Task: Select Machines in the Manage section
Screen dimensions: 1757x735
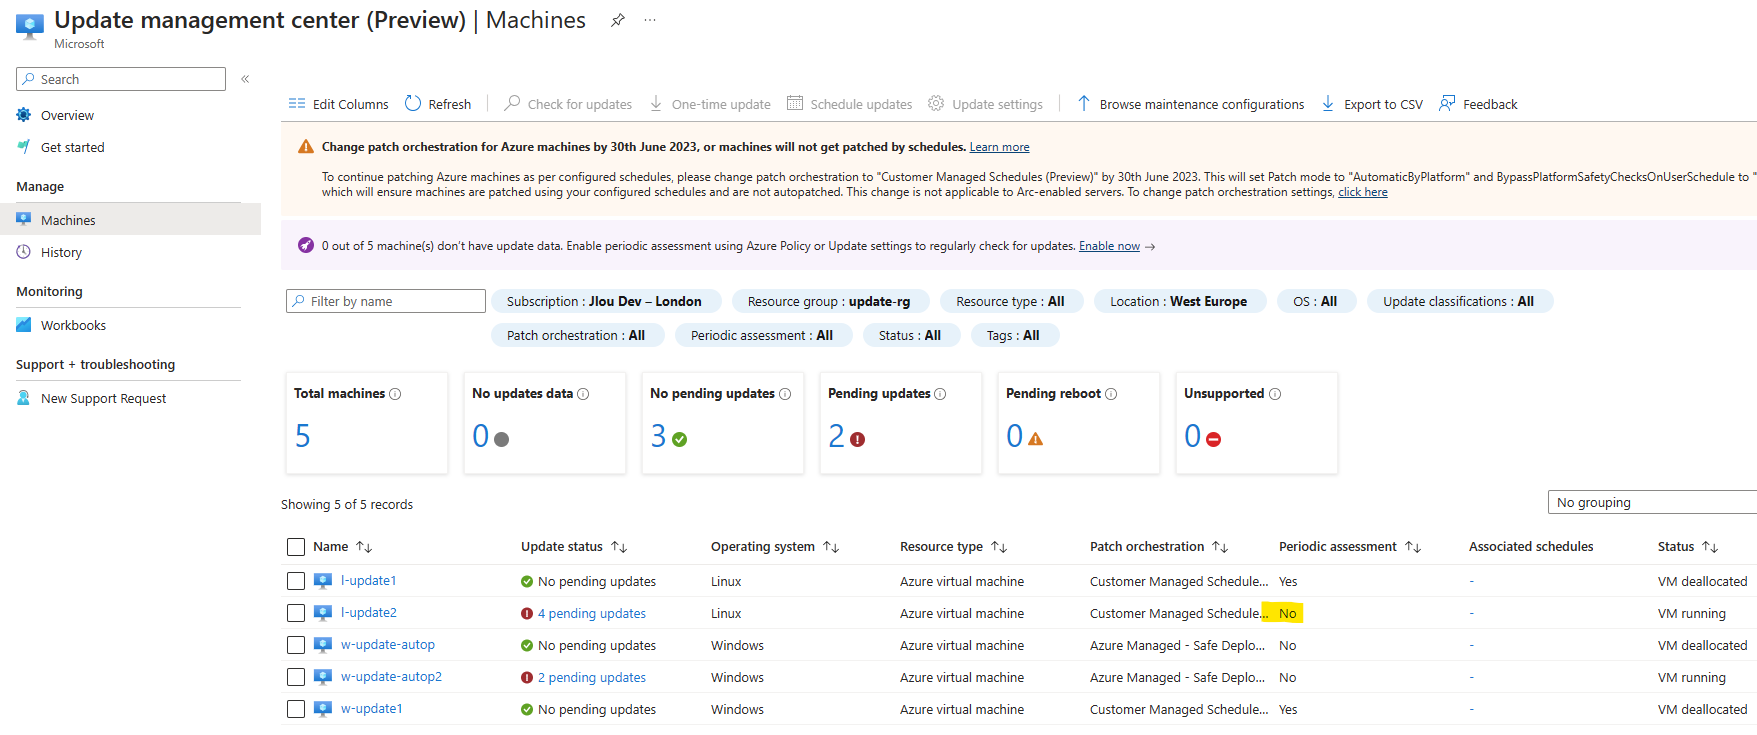Action: tap(130, 220)
